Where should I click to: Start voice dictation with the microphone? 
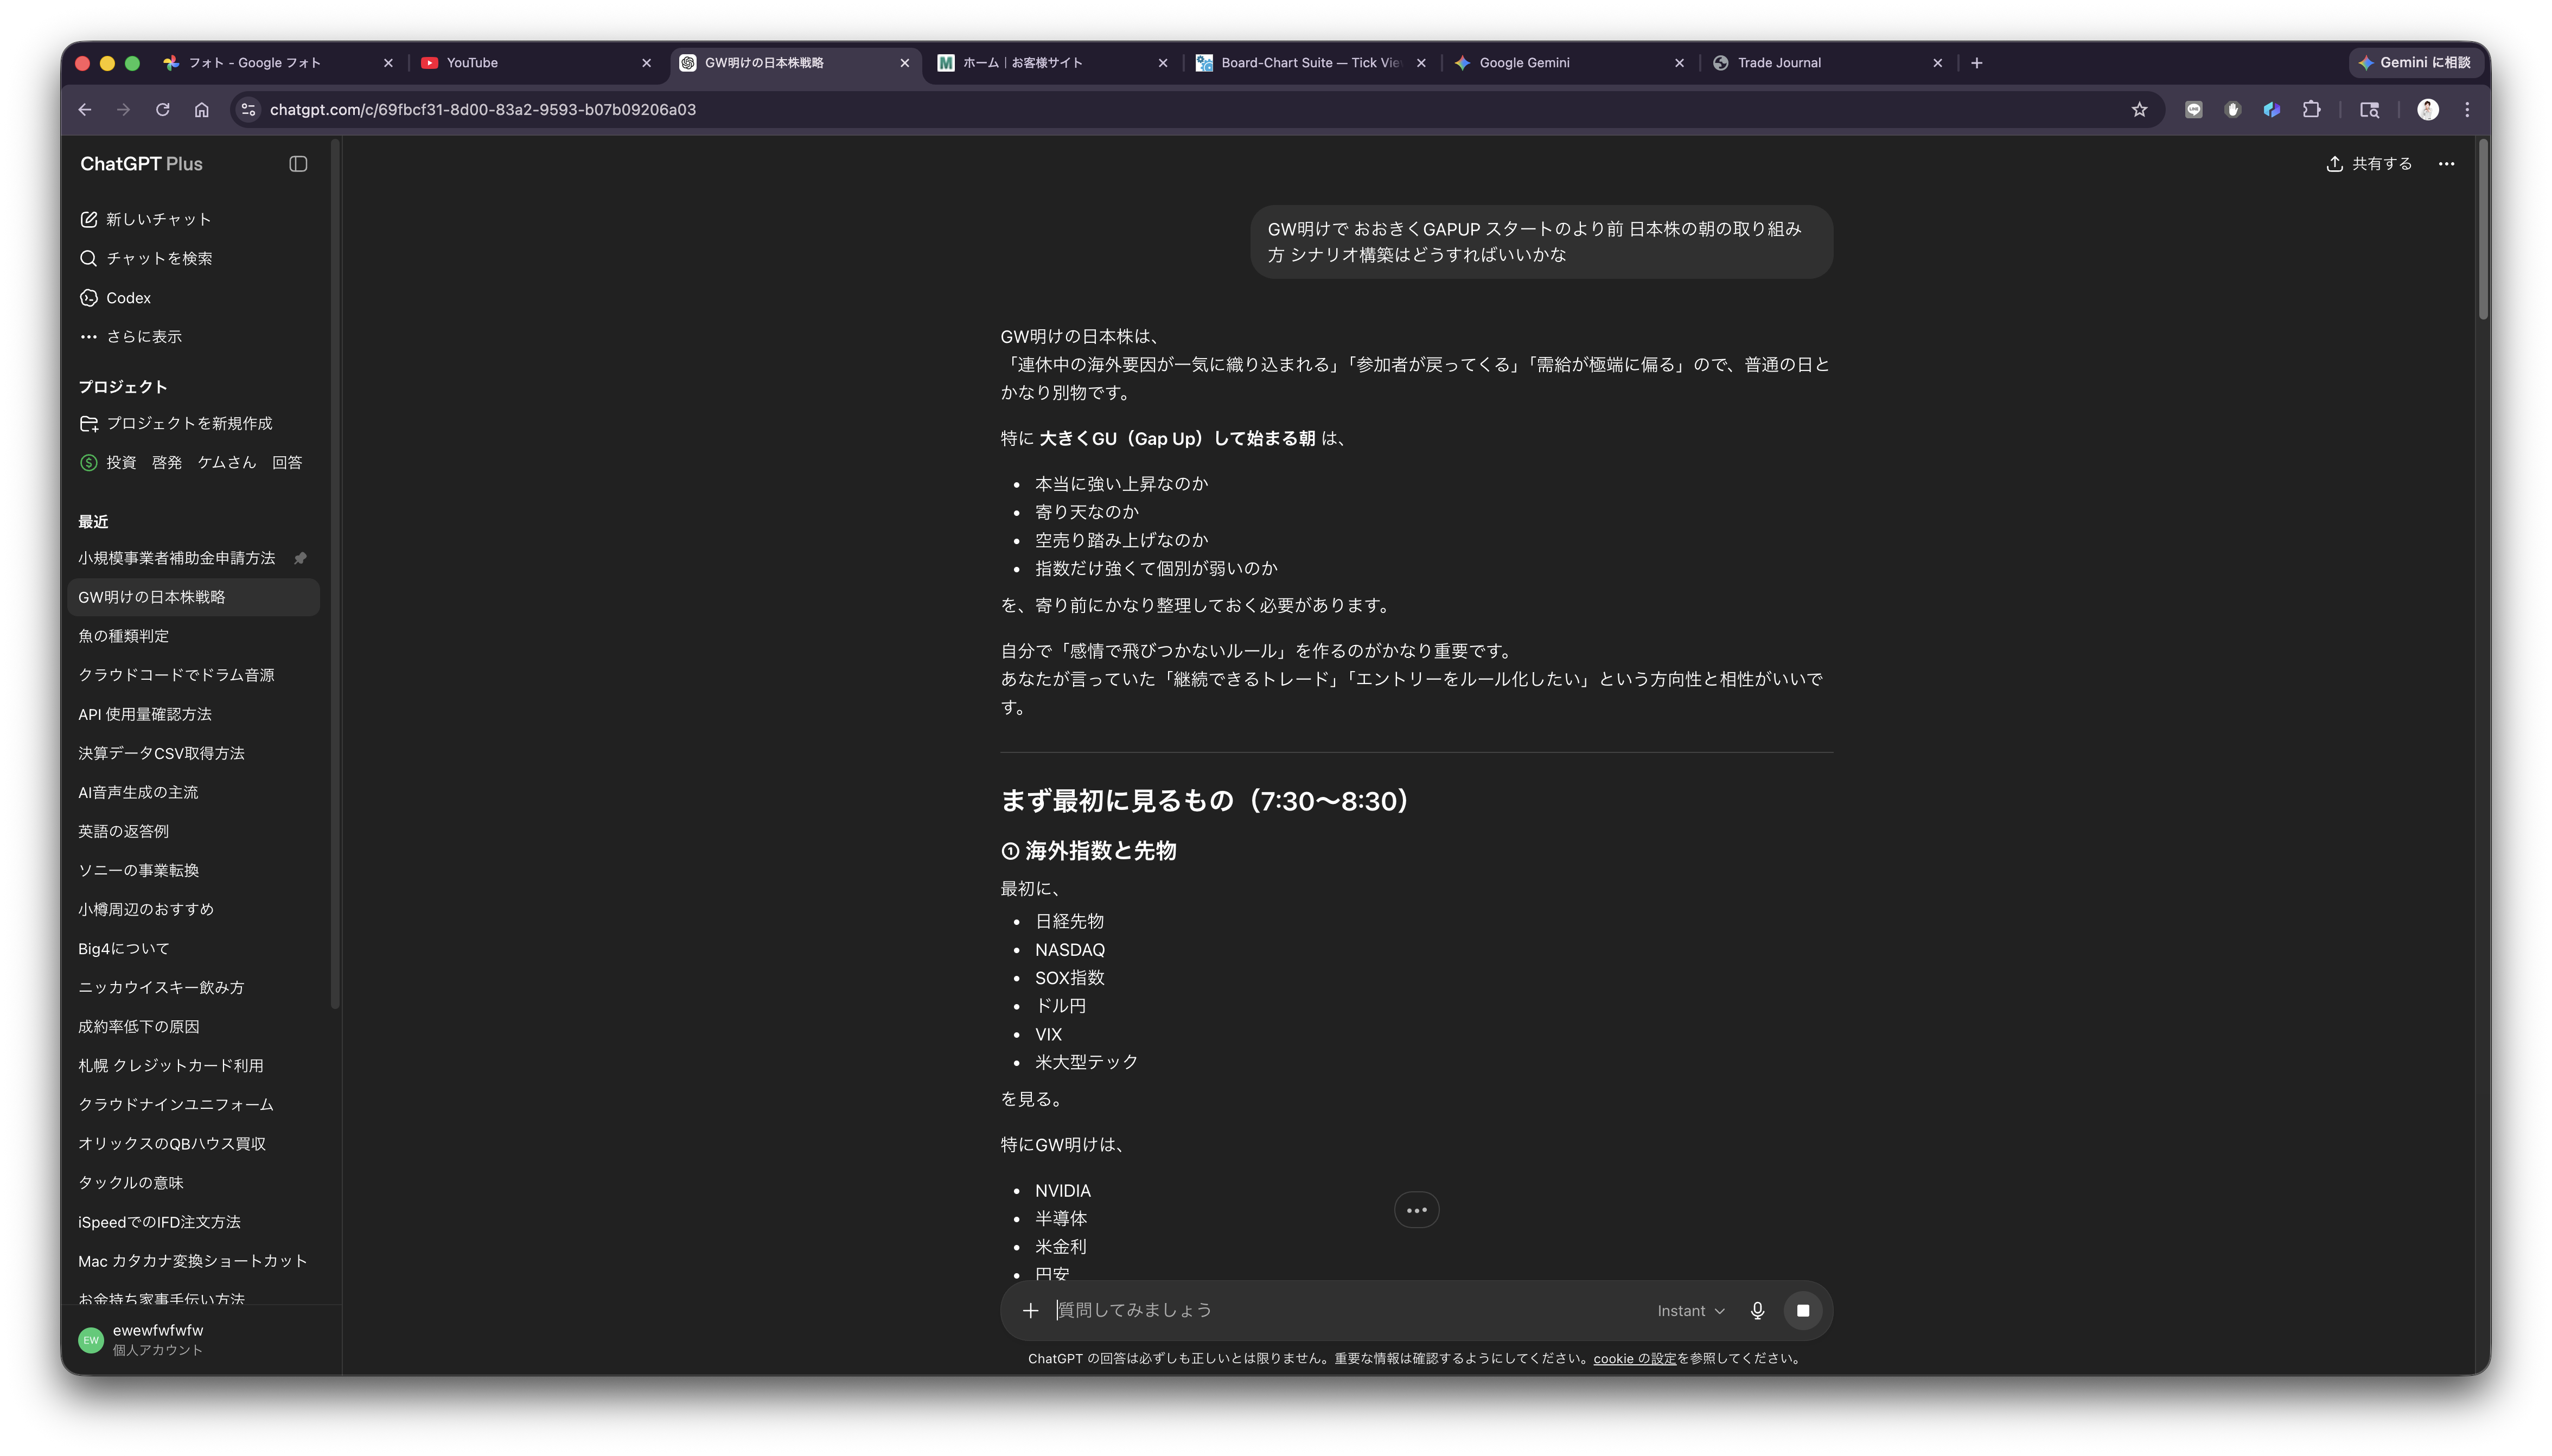tap(1757, 1311)
